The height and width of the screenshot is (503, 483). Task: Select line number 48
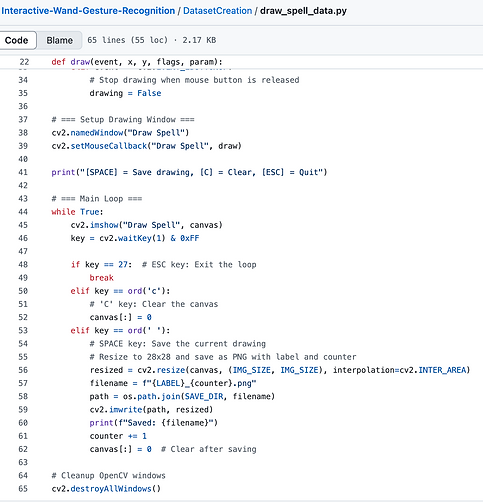click(23, 264)
